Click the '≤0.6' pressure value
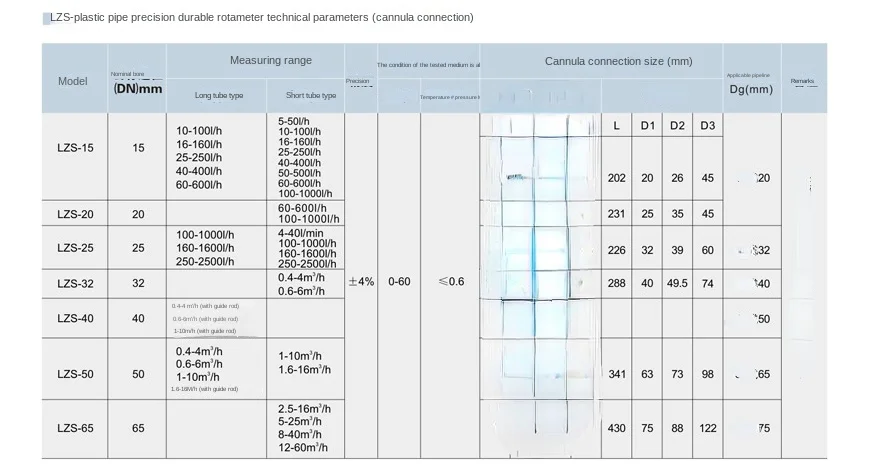Viewport: 869px width, 471px height. (x=451, y=281)
